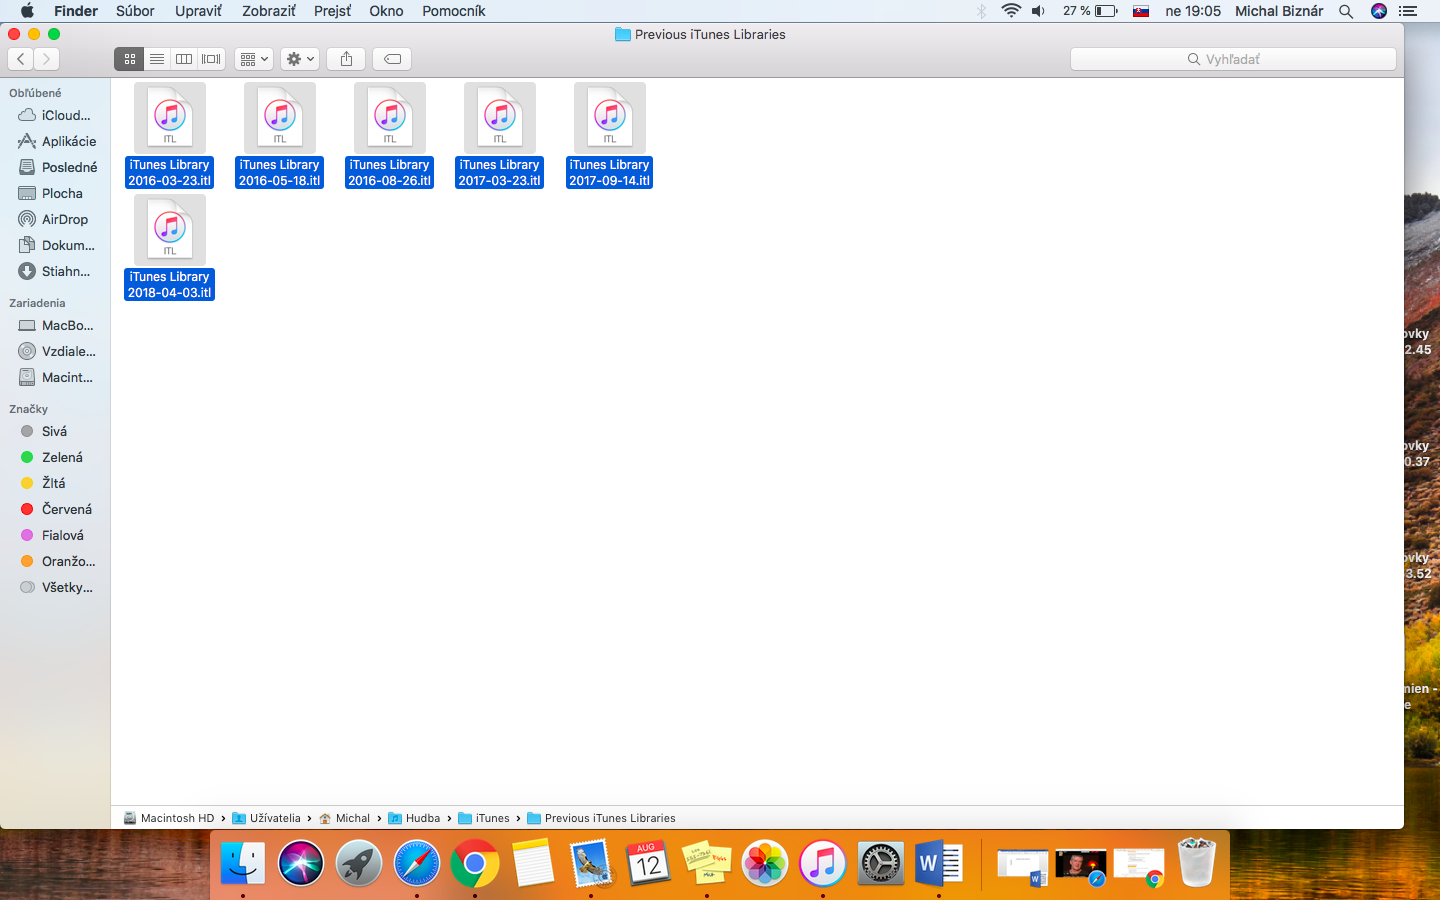Focus the Vyhľadať search field
Screen dimensions: 1440x900
coord(1233,59)
